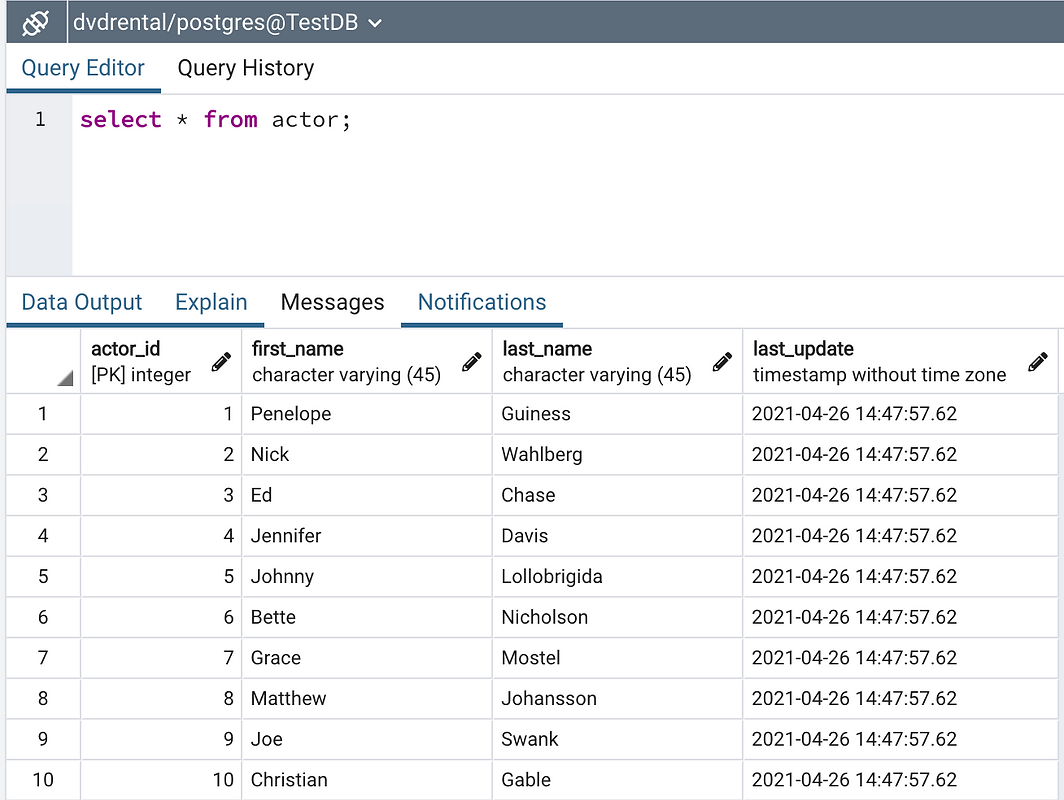Click the cell containing Nick
1064x800 pixels.
coord(367,455)
